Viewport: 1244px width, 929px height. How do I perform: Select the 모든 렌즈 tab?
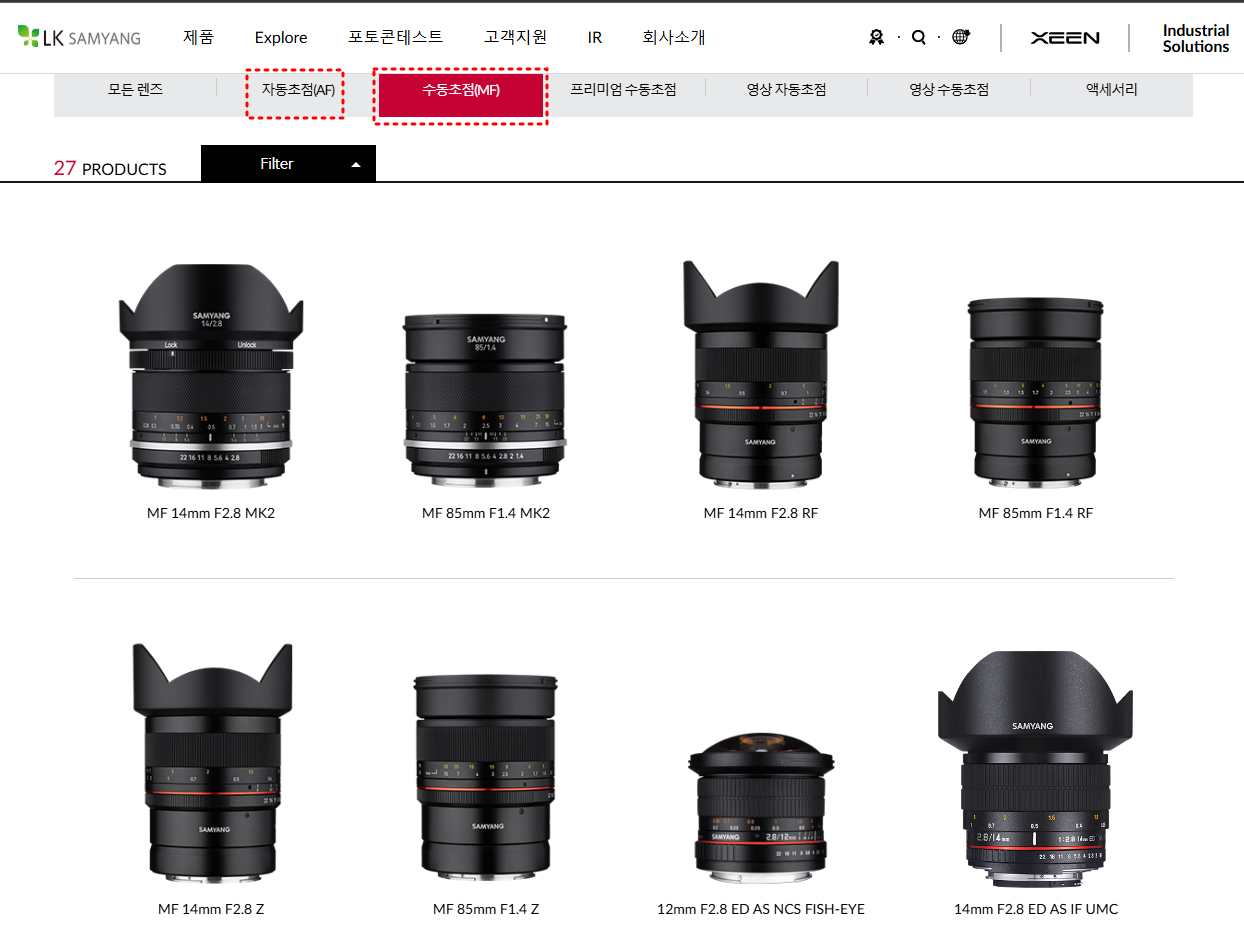(135, 89)
